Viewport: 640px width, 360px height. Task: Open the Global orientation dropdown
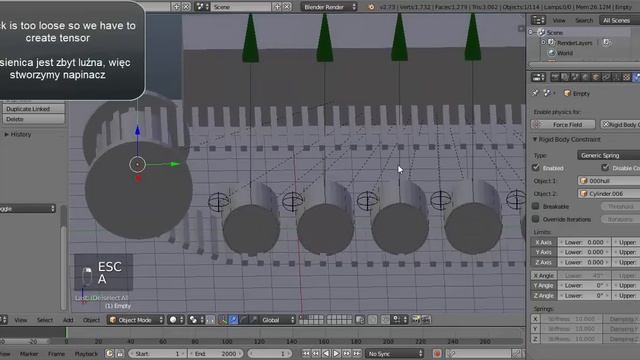coord(278,320)
